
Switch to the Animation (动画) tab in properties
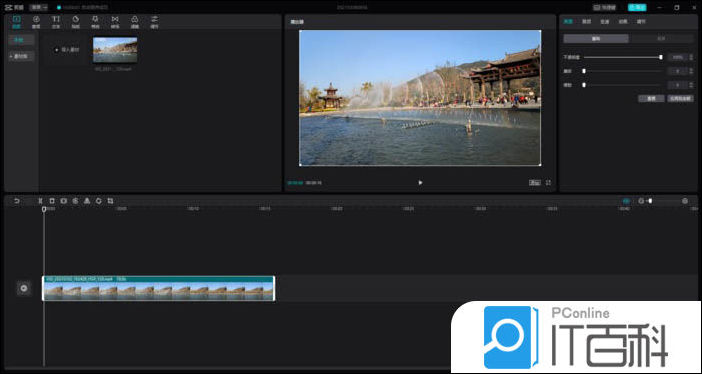623,21
